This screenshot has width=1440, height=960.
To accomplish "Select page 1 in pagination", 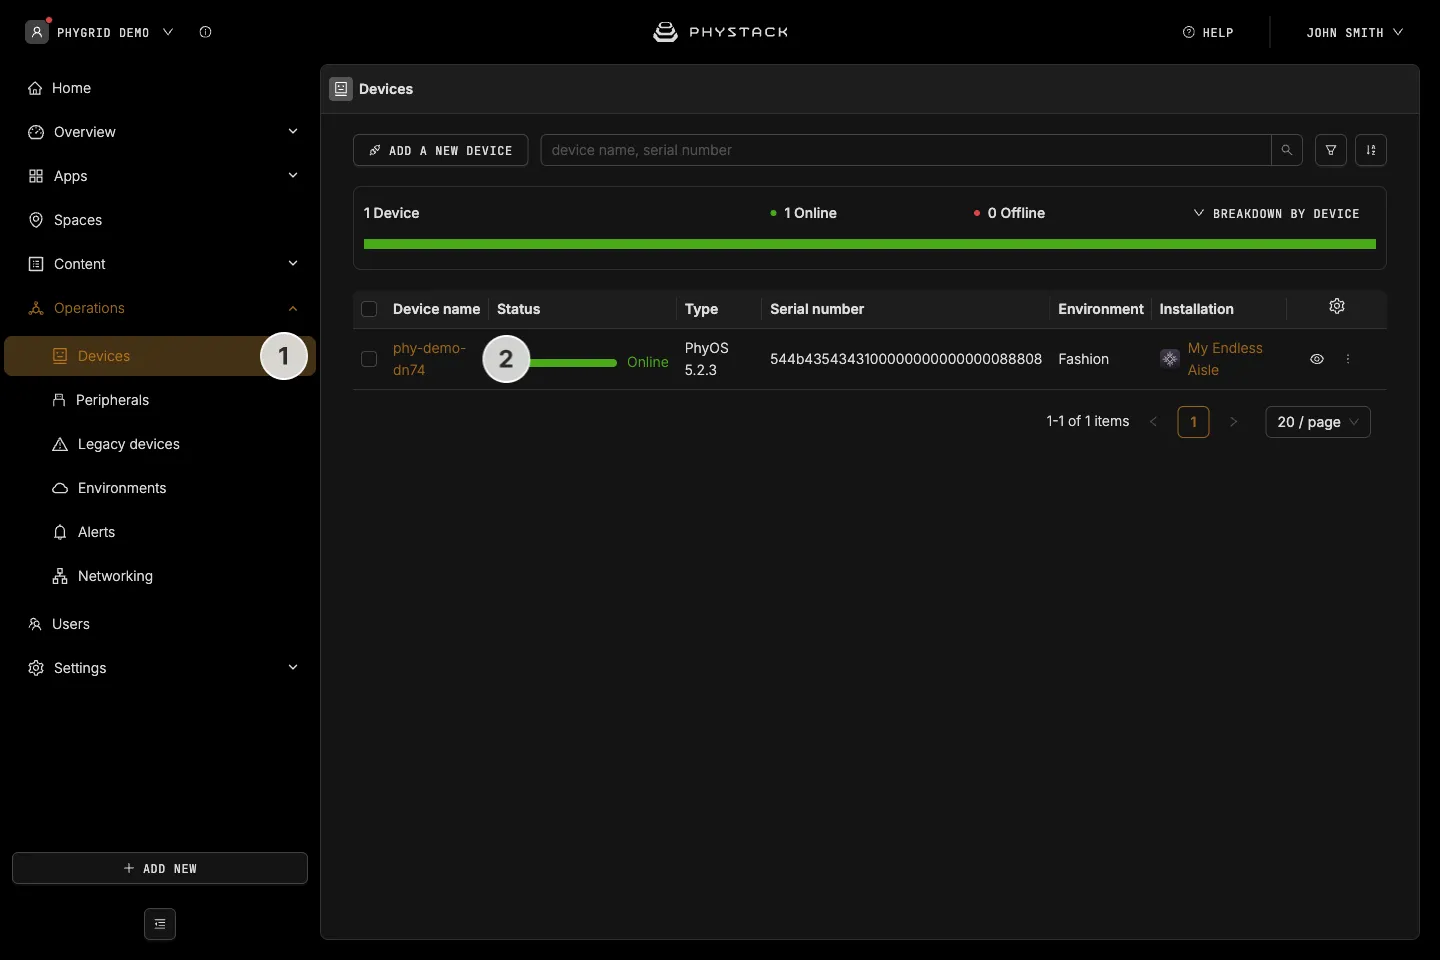I will pos(1193,422).
